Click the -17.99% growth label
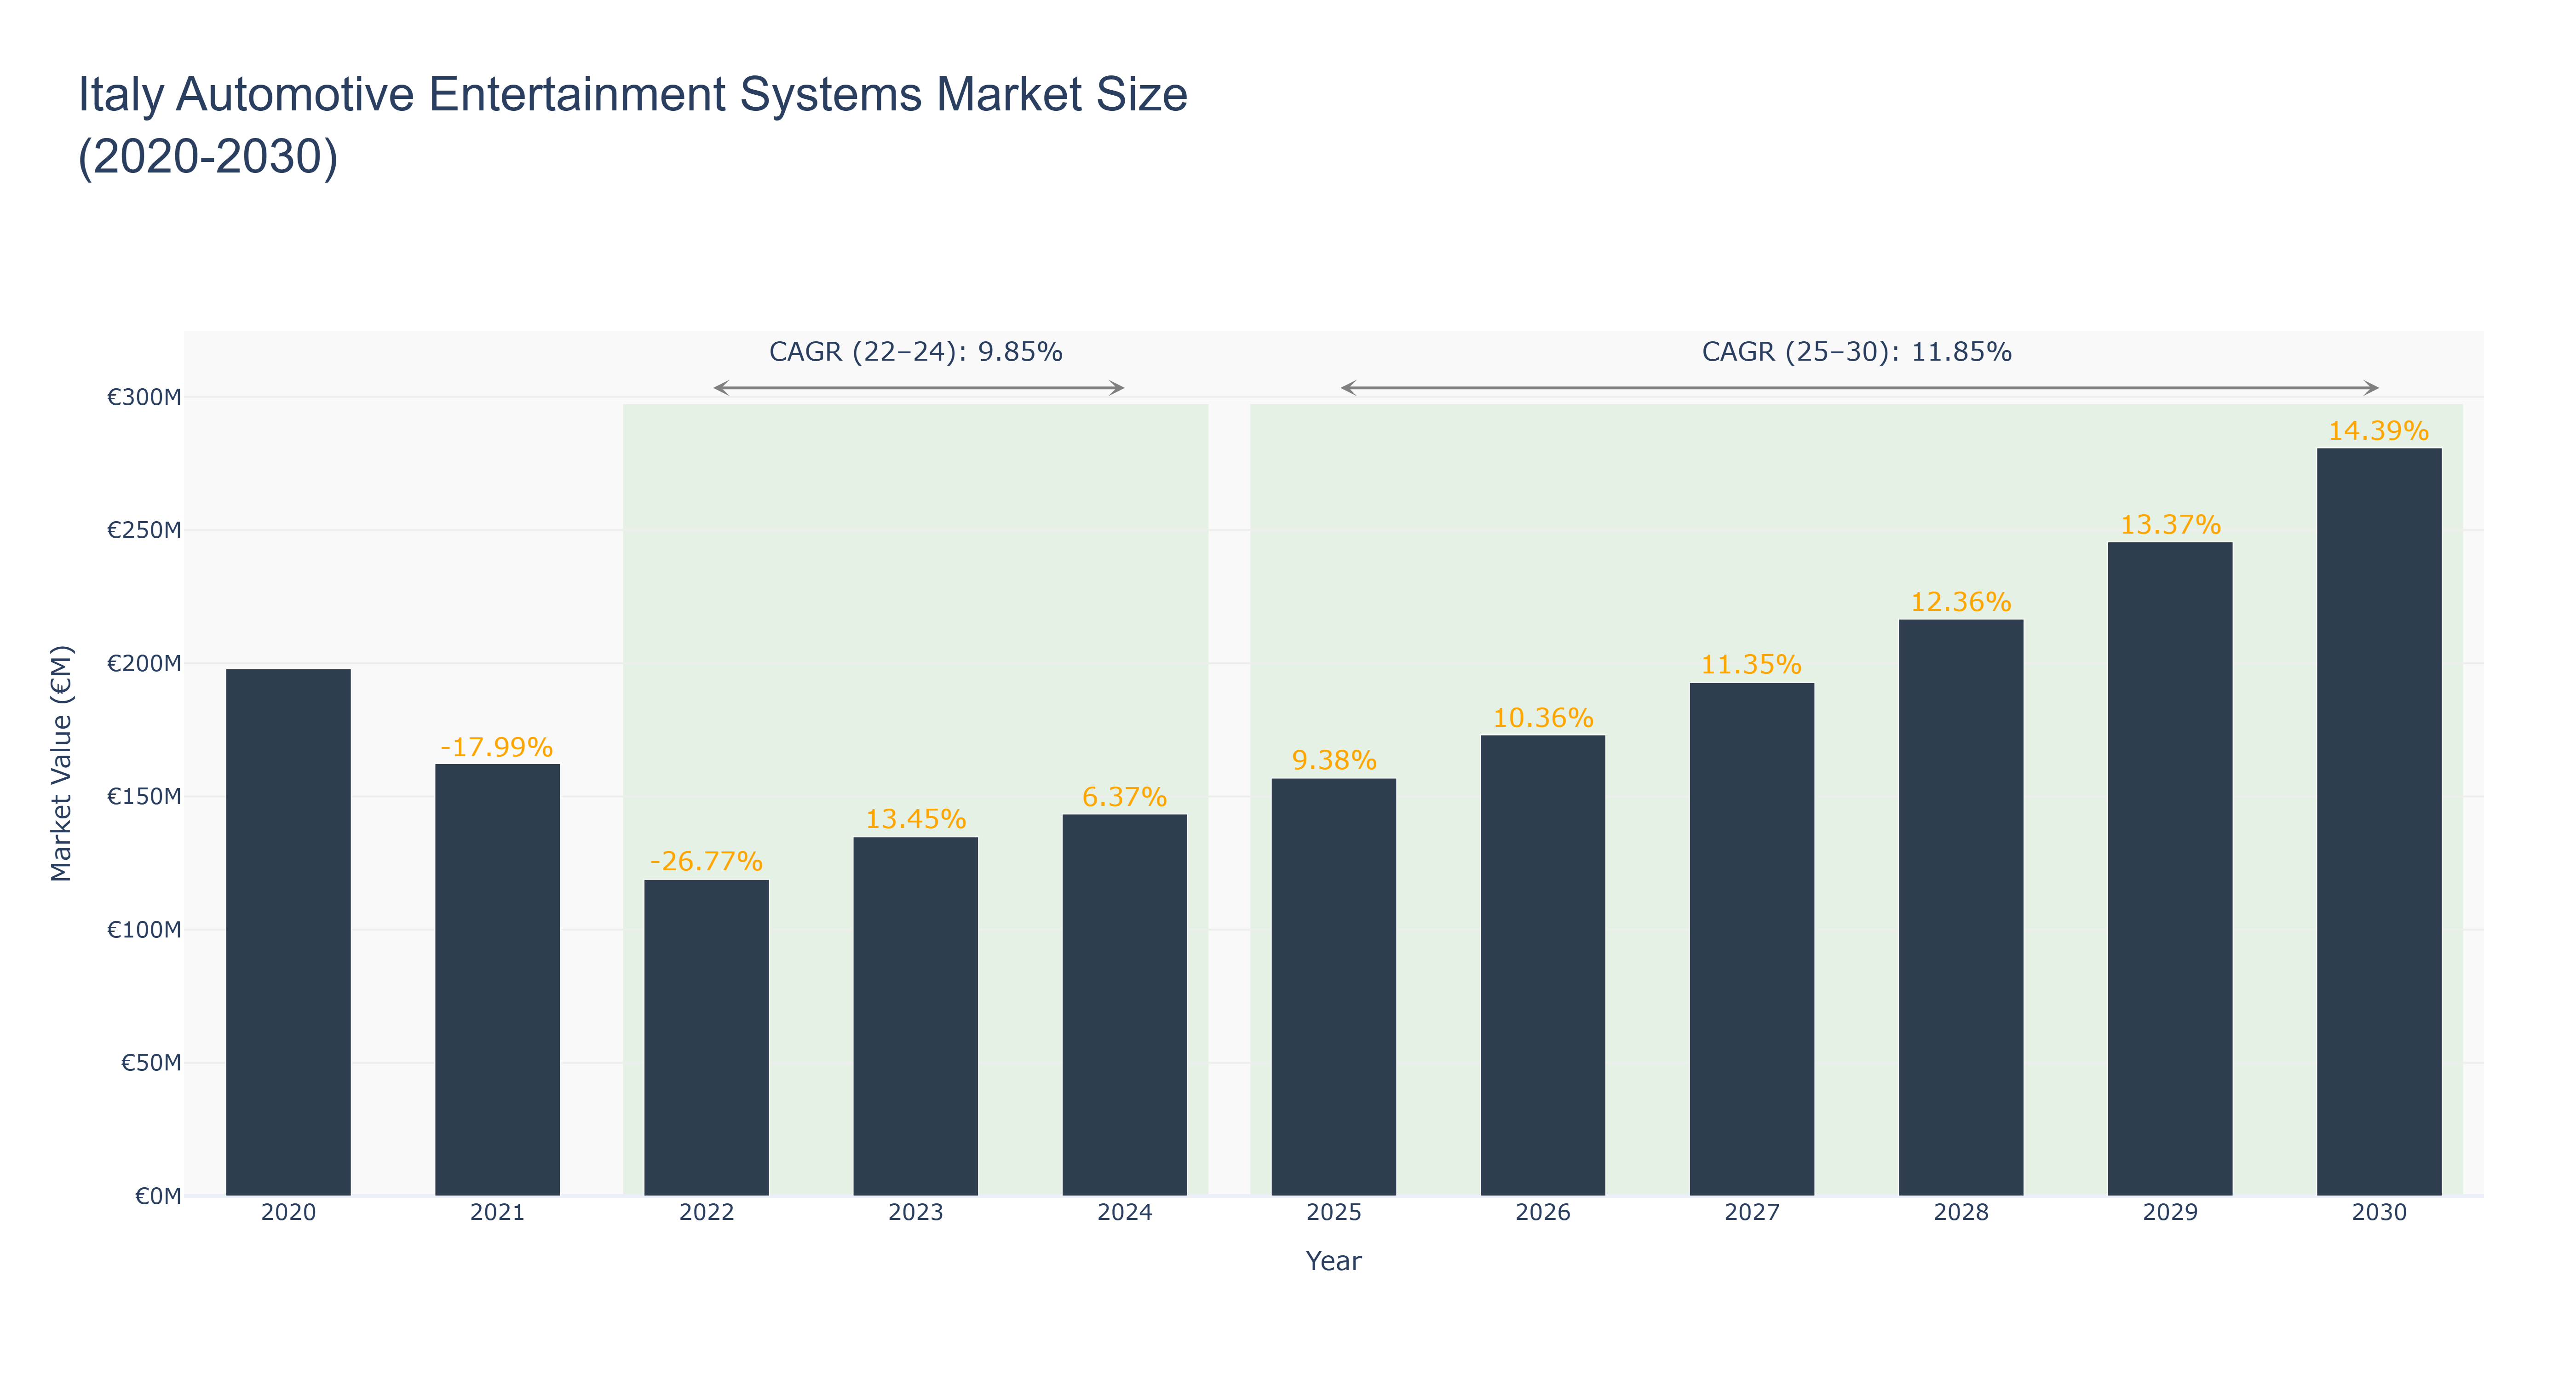The image size is (2576, 1380). point(497,747)
